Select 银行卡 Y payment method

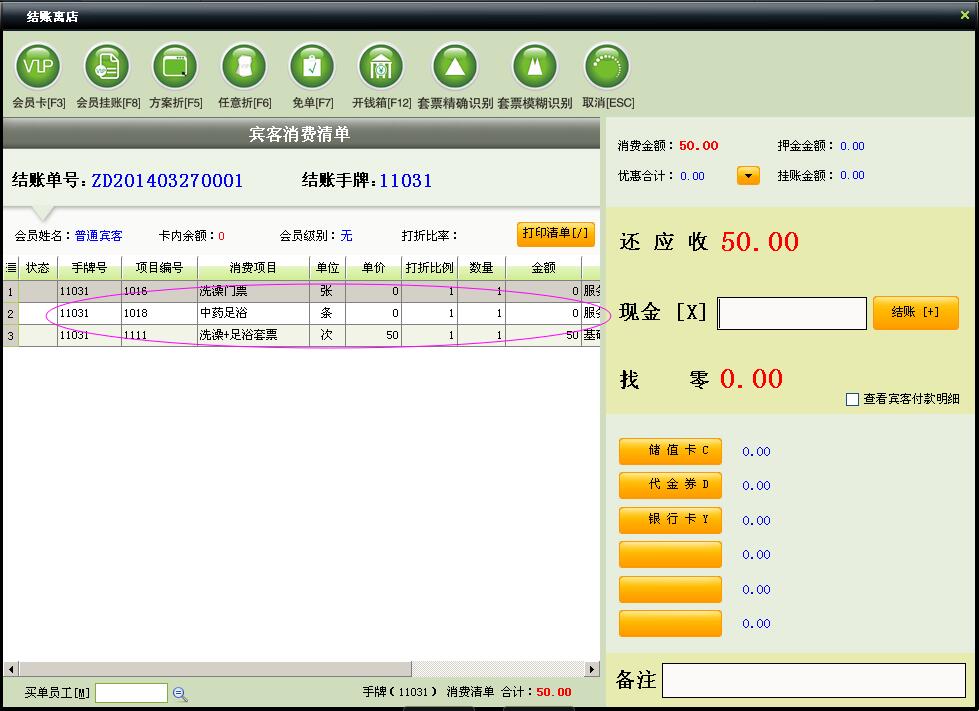pyautogui.click(x=670, y=520)
